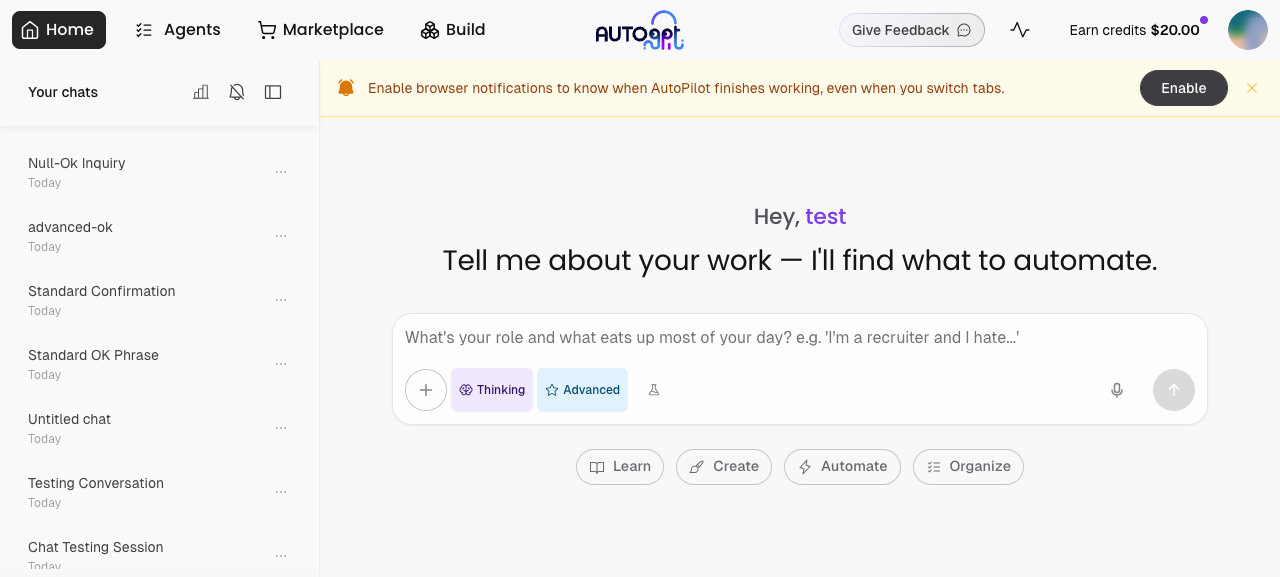
Task: Click the muted notifications bell icon
Action: (237, 92)
